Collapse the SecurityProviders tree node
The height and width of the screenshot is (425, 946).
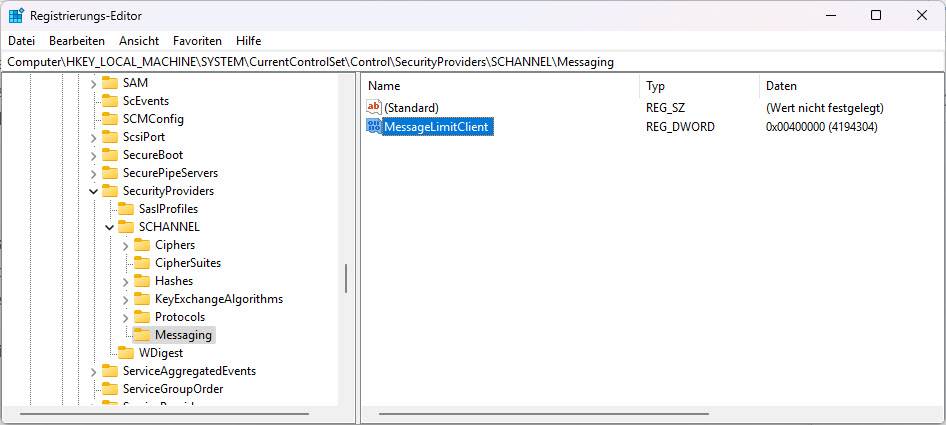point(93,191)
